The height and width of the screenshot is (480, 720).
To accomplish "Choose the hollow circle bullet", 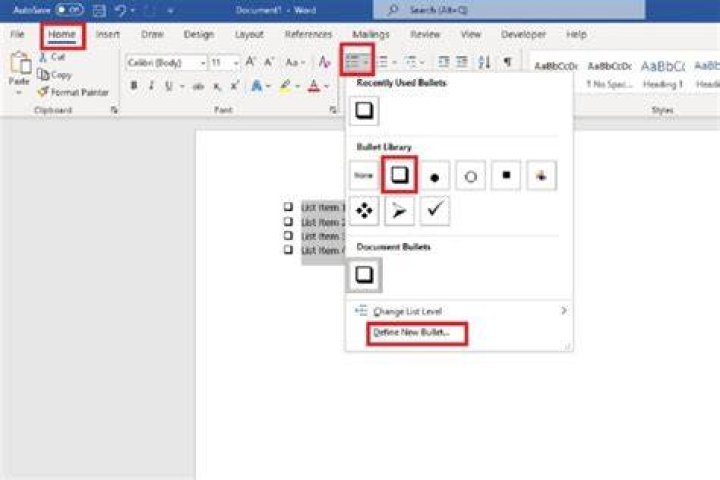I will [470, 175].
